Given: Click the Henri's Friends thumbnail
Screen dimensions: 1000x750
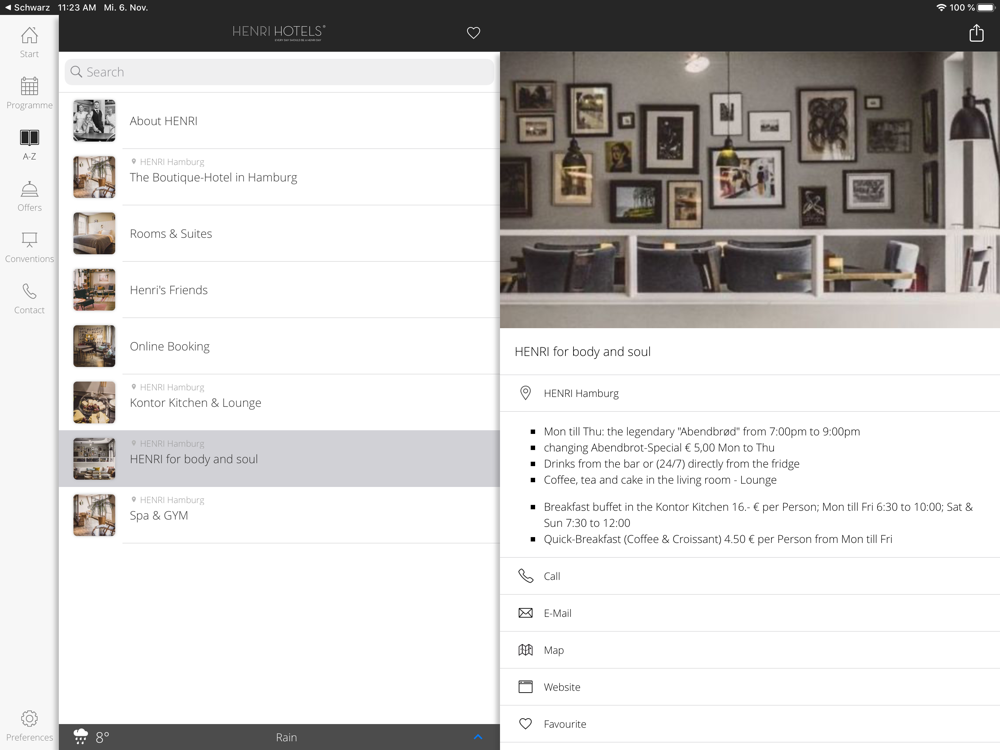Looking at the screenshot, I should [x=94, y=290].
